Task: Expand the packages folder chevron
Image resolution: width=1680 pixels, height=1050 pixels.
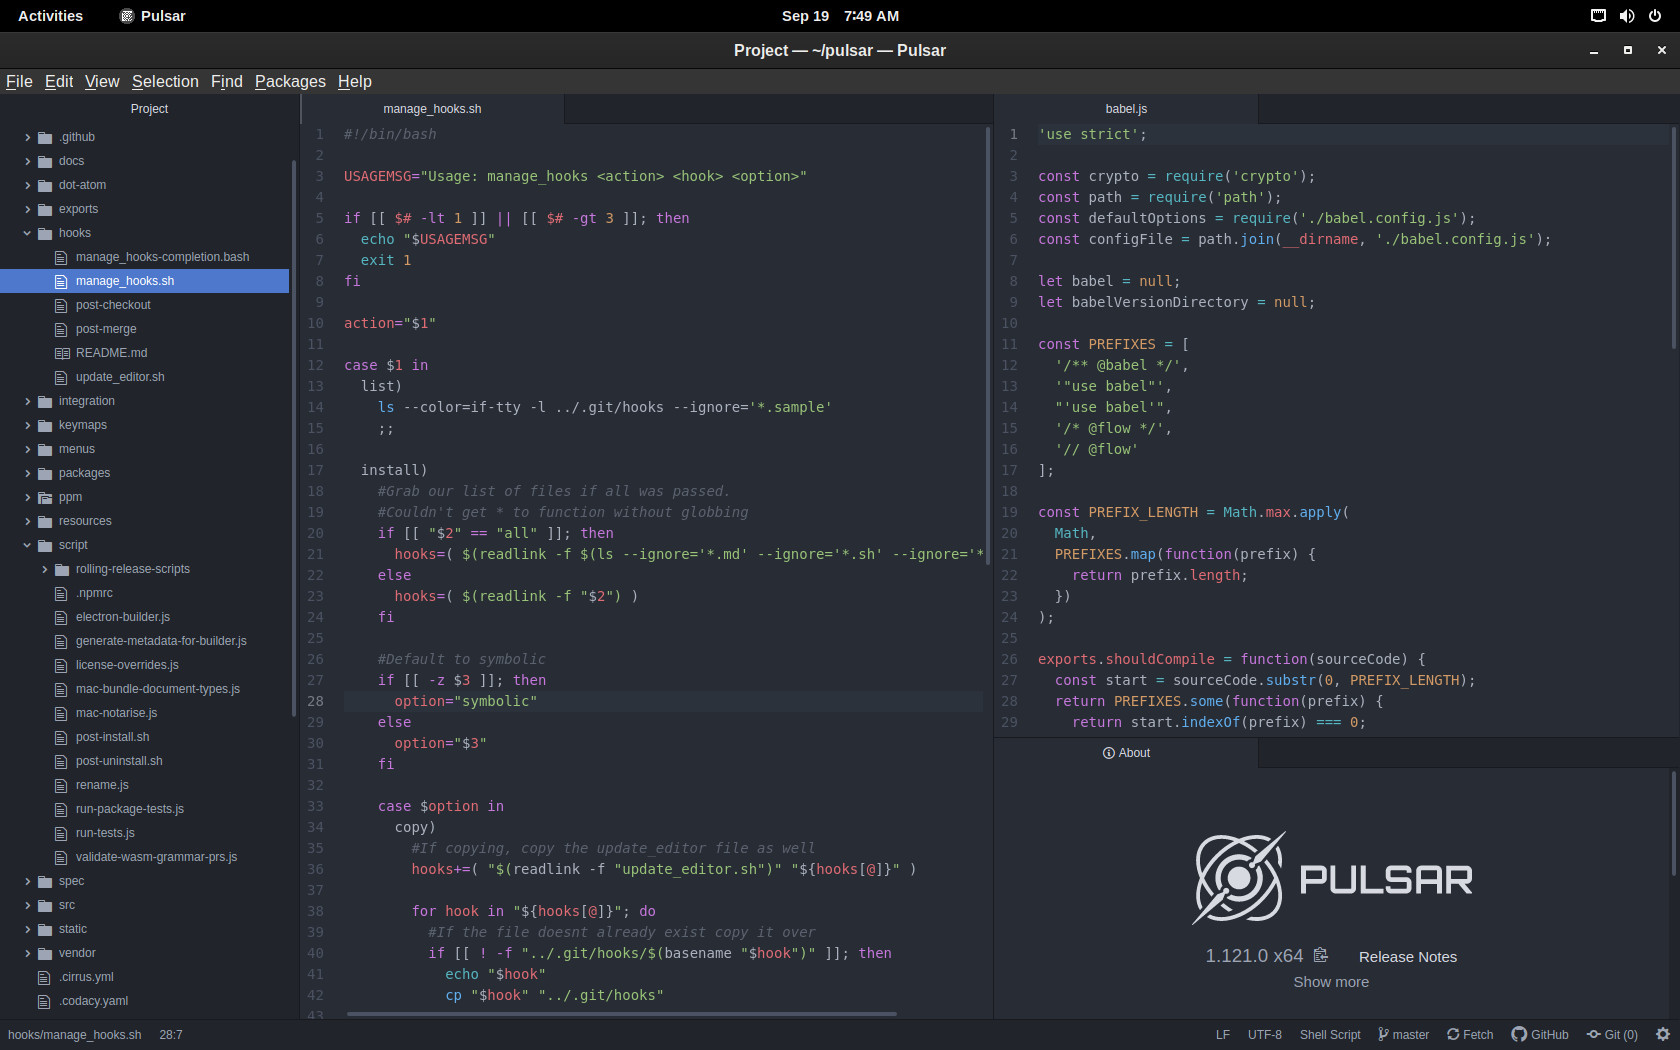Action: [x=27, y=473]
